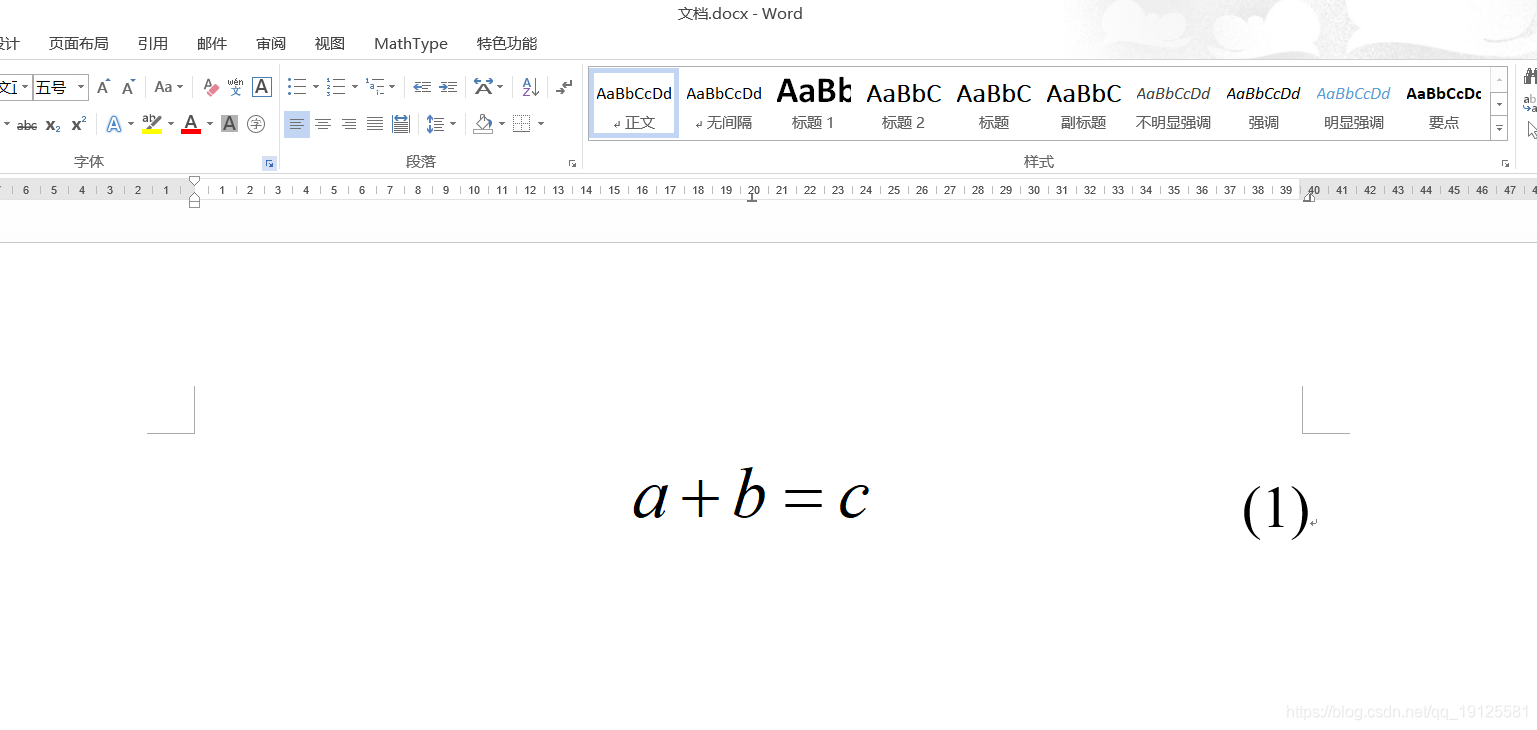1537x730 pixels.
Task: Align text left
Action: pyautogui.click(x=297, y=124)
